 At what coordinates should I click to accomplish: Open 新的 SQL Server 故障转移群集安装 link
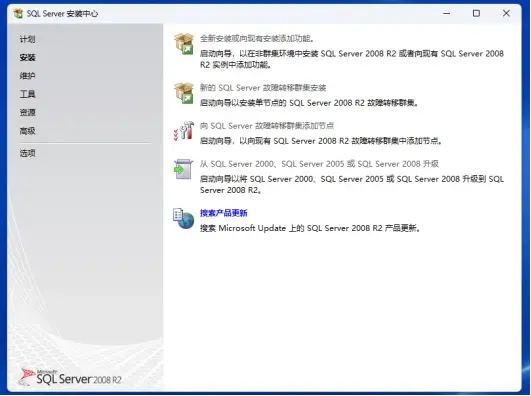[263, 88]
